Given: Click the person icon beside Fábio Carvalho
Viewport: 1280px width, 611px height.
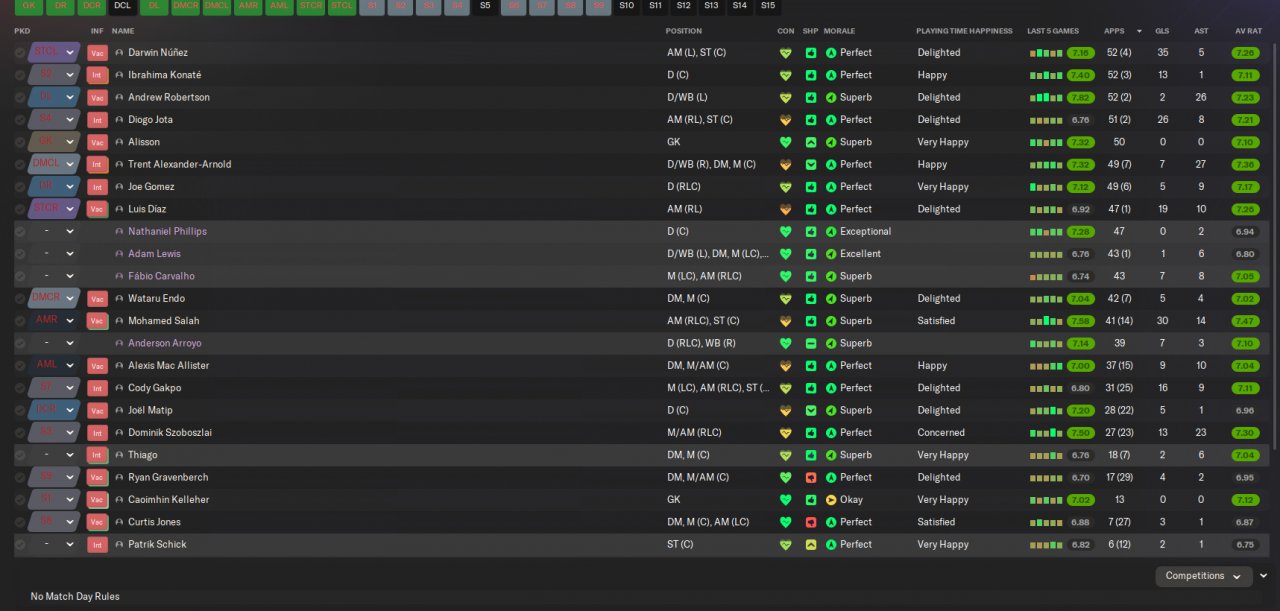Looking at the screenshot, I should pyautogui.click(x=119, y=276).
